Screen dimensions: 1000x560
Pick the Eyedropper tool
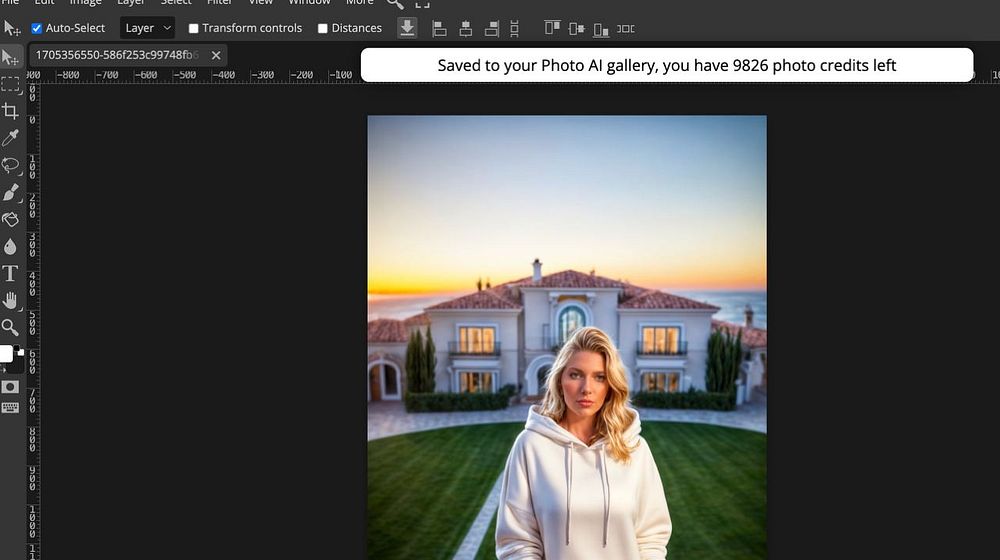tap(11, 138)
